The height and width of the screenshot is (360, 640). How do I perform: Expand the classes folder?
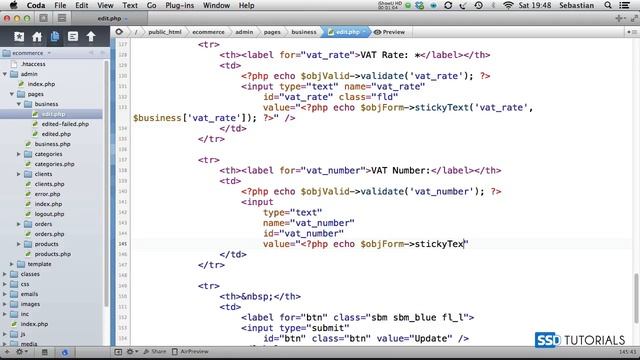pyautogui.click(x=5, y=274)
